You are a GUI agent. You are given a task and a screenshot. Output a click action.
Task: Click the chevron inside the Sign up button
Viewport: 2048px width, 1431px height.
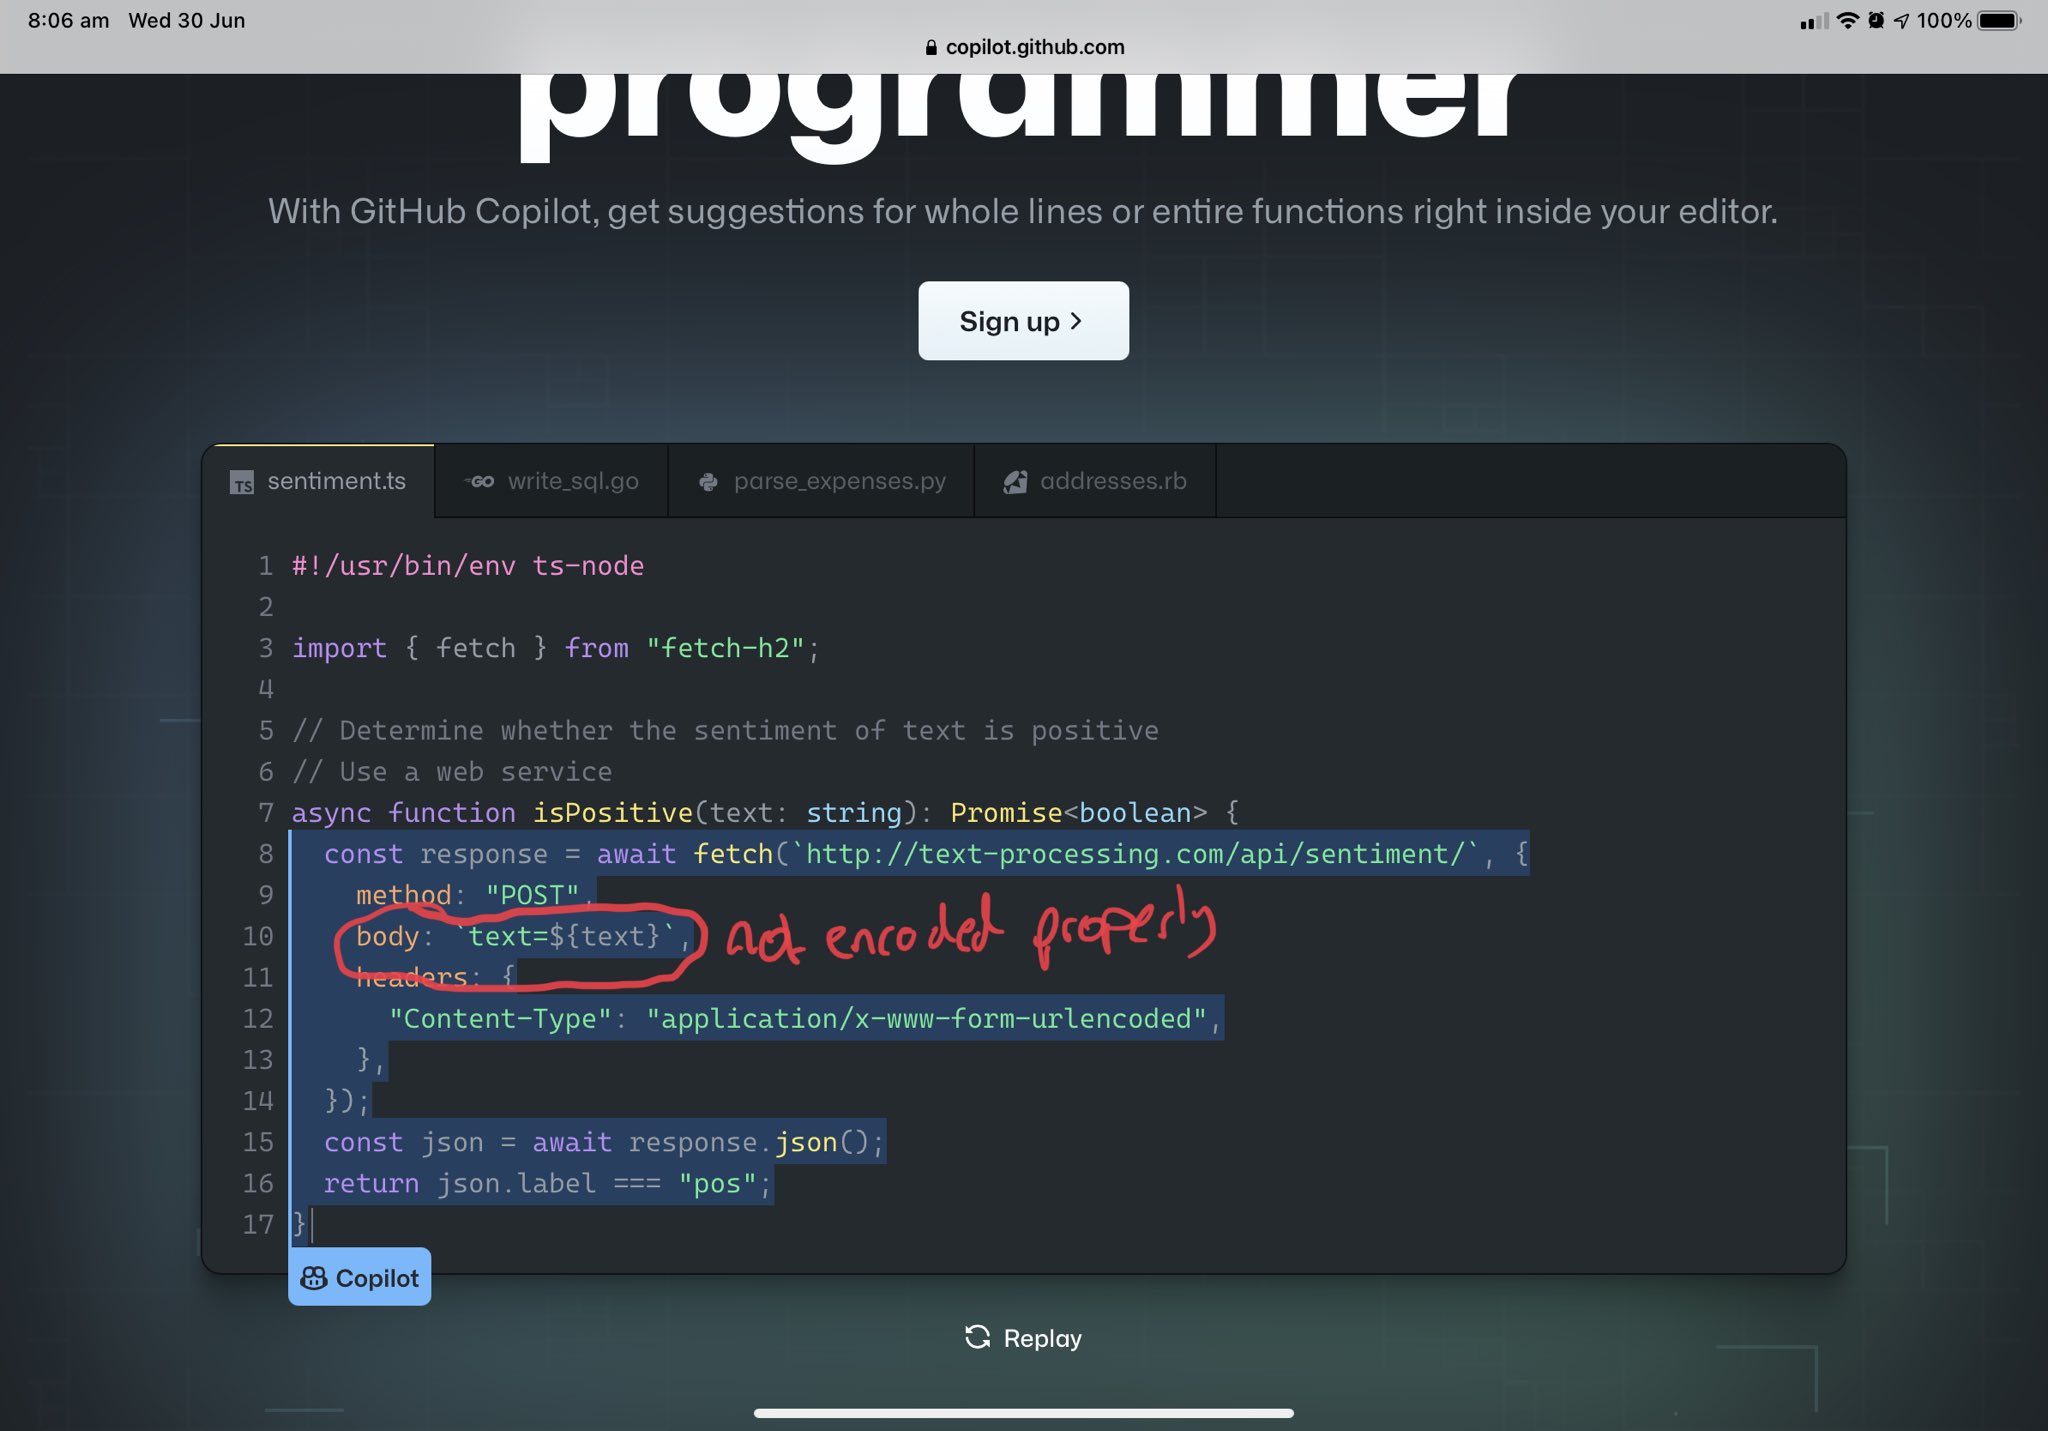1078,320
